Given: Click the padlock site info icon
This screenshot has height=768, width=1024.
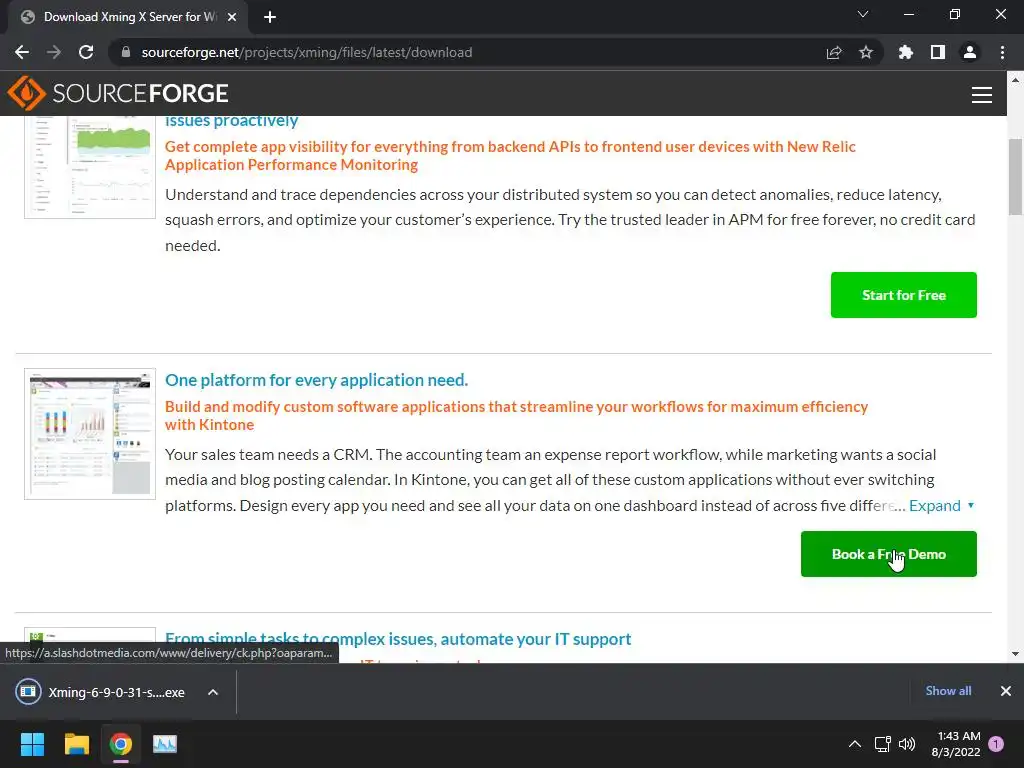Looking at the screenshot, I should pos(126,52).
